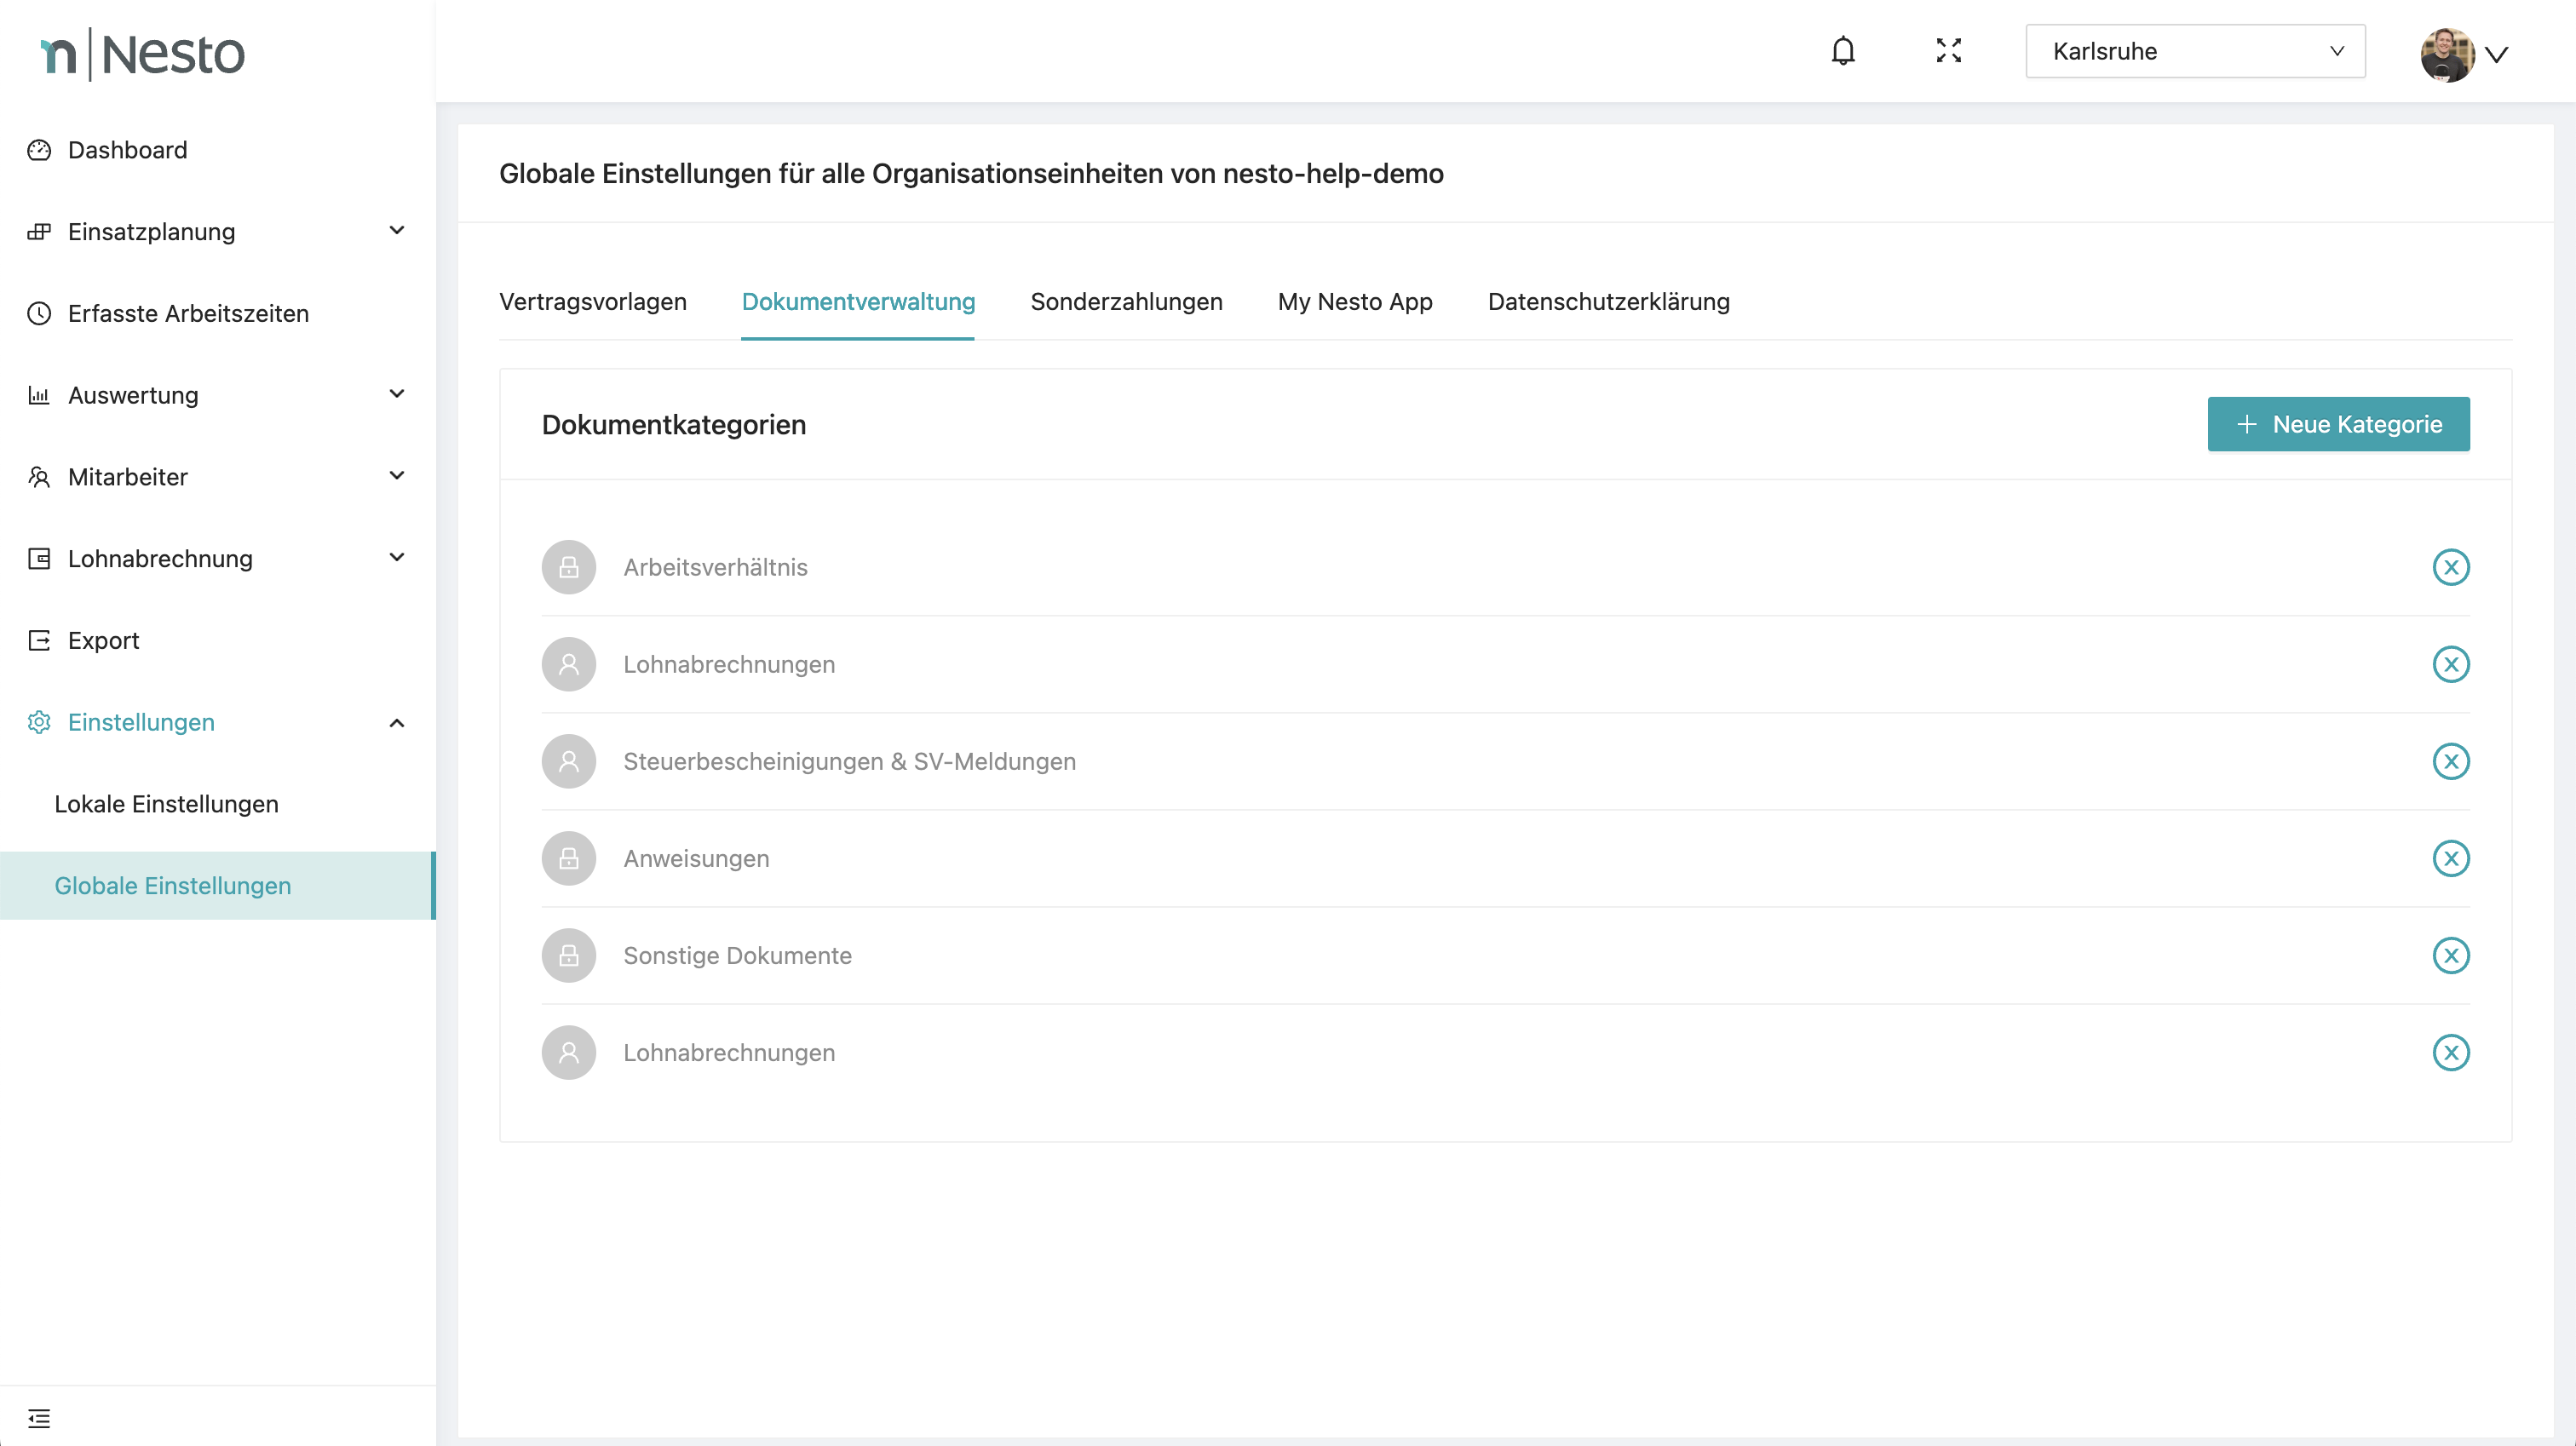Open the Dashboard via its speedometer icon
The height and width of the screenshot is (1446, 2576).
pos(39,149)
